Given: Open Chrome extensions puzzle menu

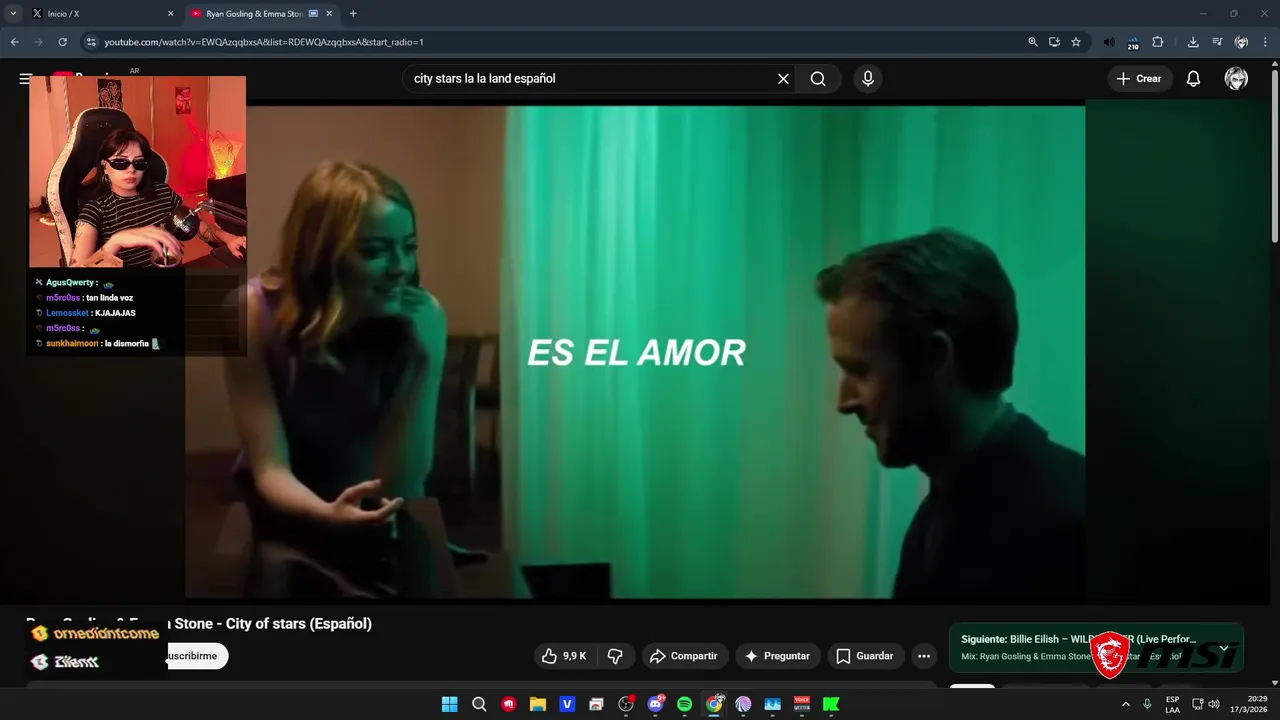Looking at the screenshot, I should (1158, 42).
